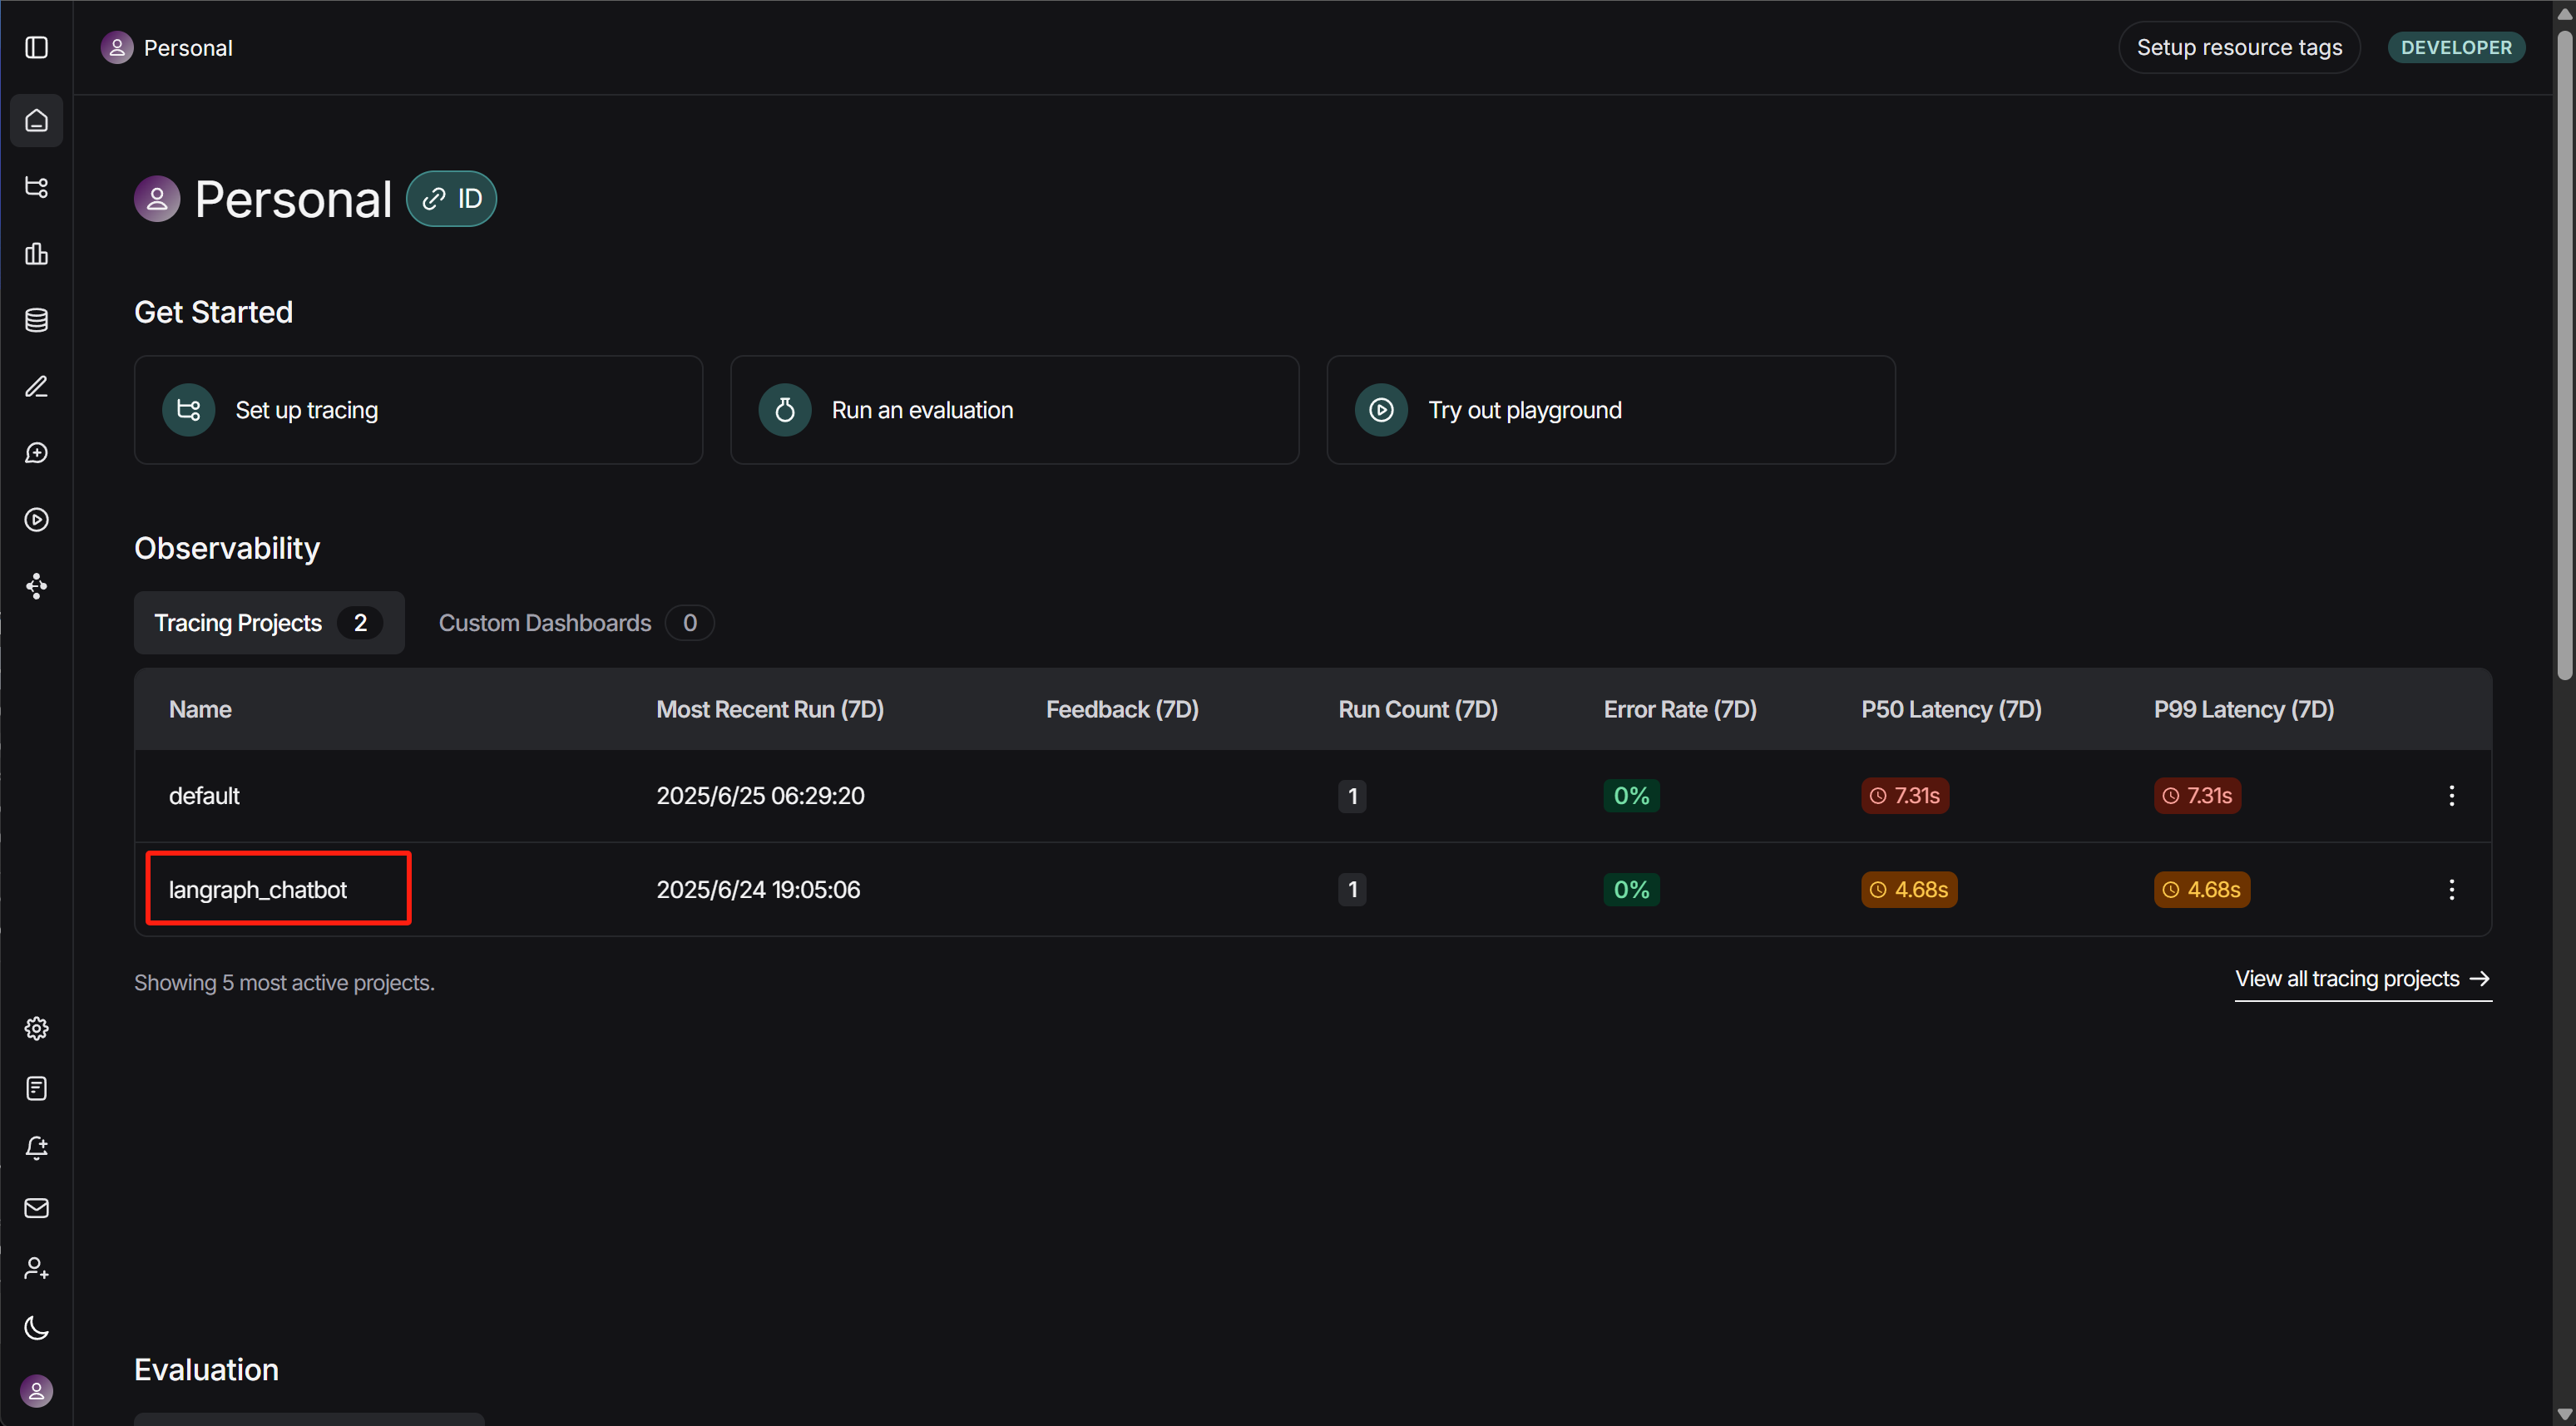The height and width of the screenshot is (1426, 2576).
Task: Open the Home icon in sidebar
Action: coord(36,120)
